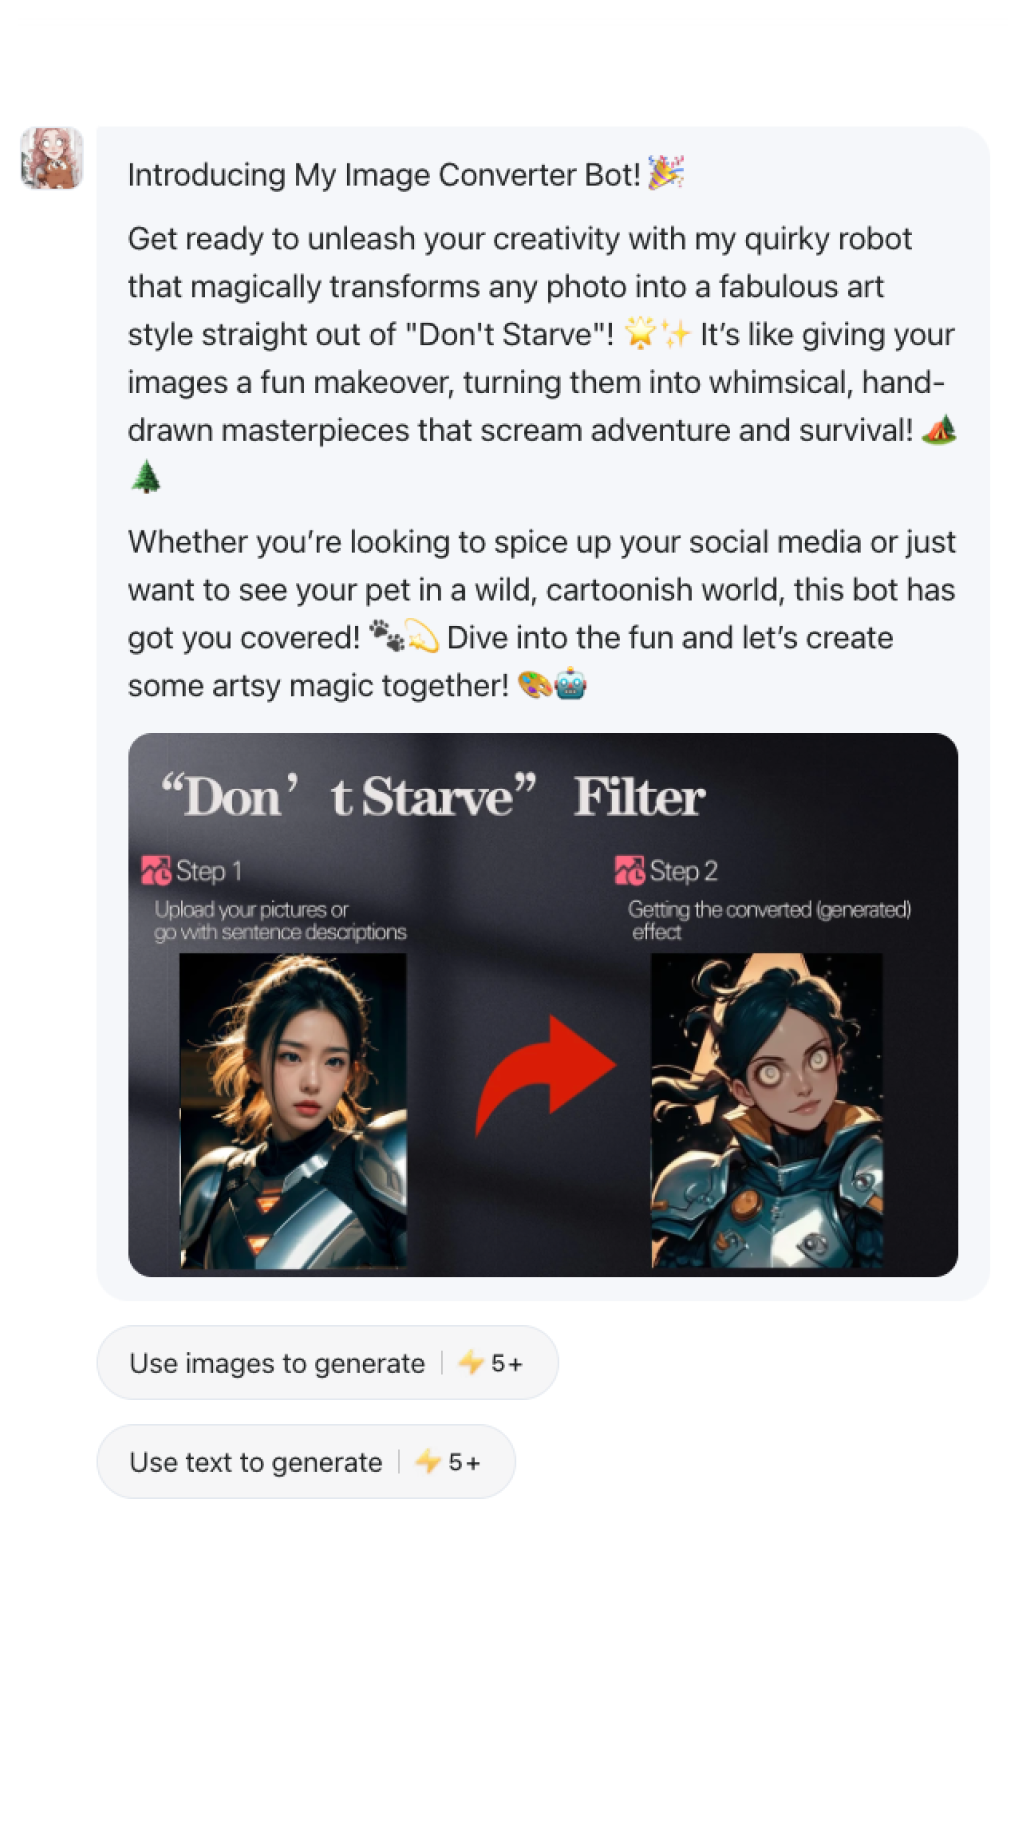
Task: Click the Step 2 pink logo icon
Action: tap(630, 871)
